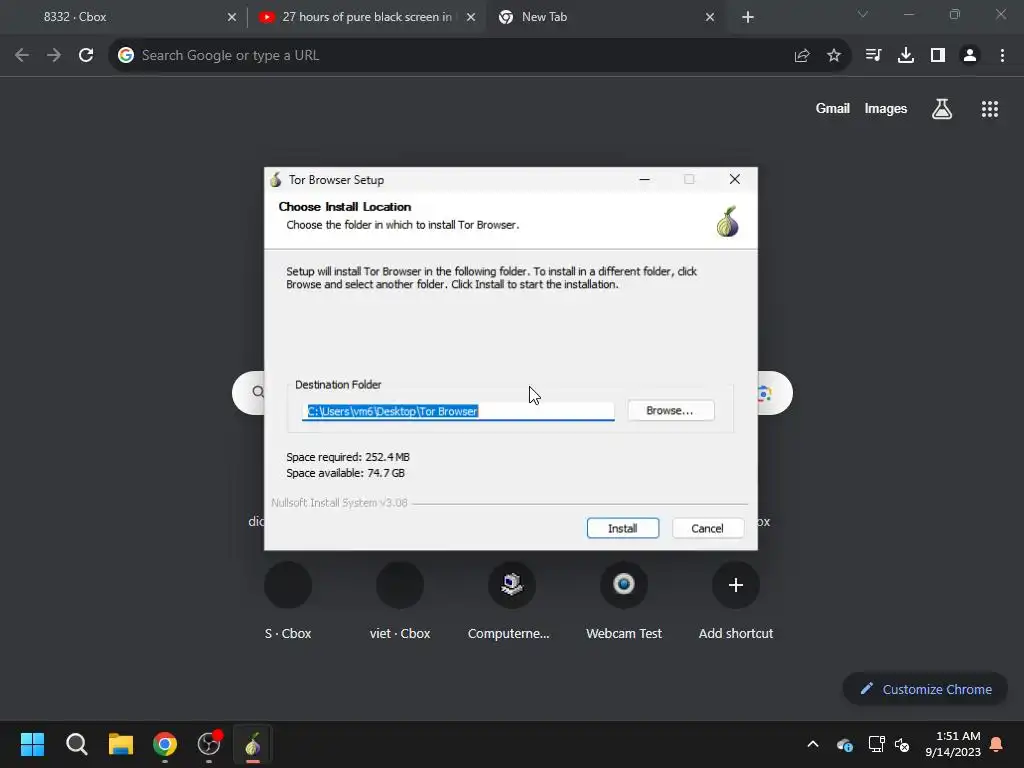Bookmark this tab with star icon

pyautogui.click(x=834, y=56)
